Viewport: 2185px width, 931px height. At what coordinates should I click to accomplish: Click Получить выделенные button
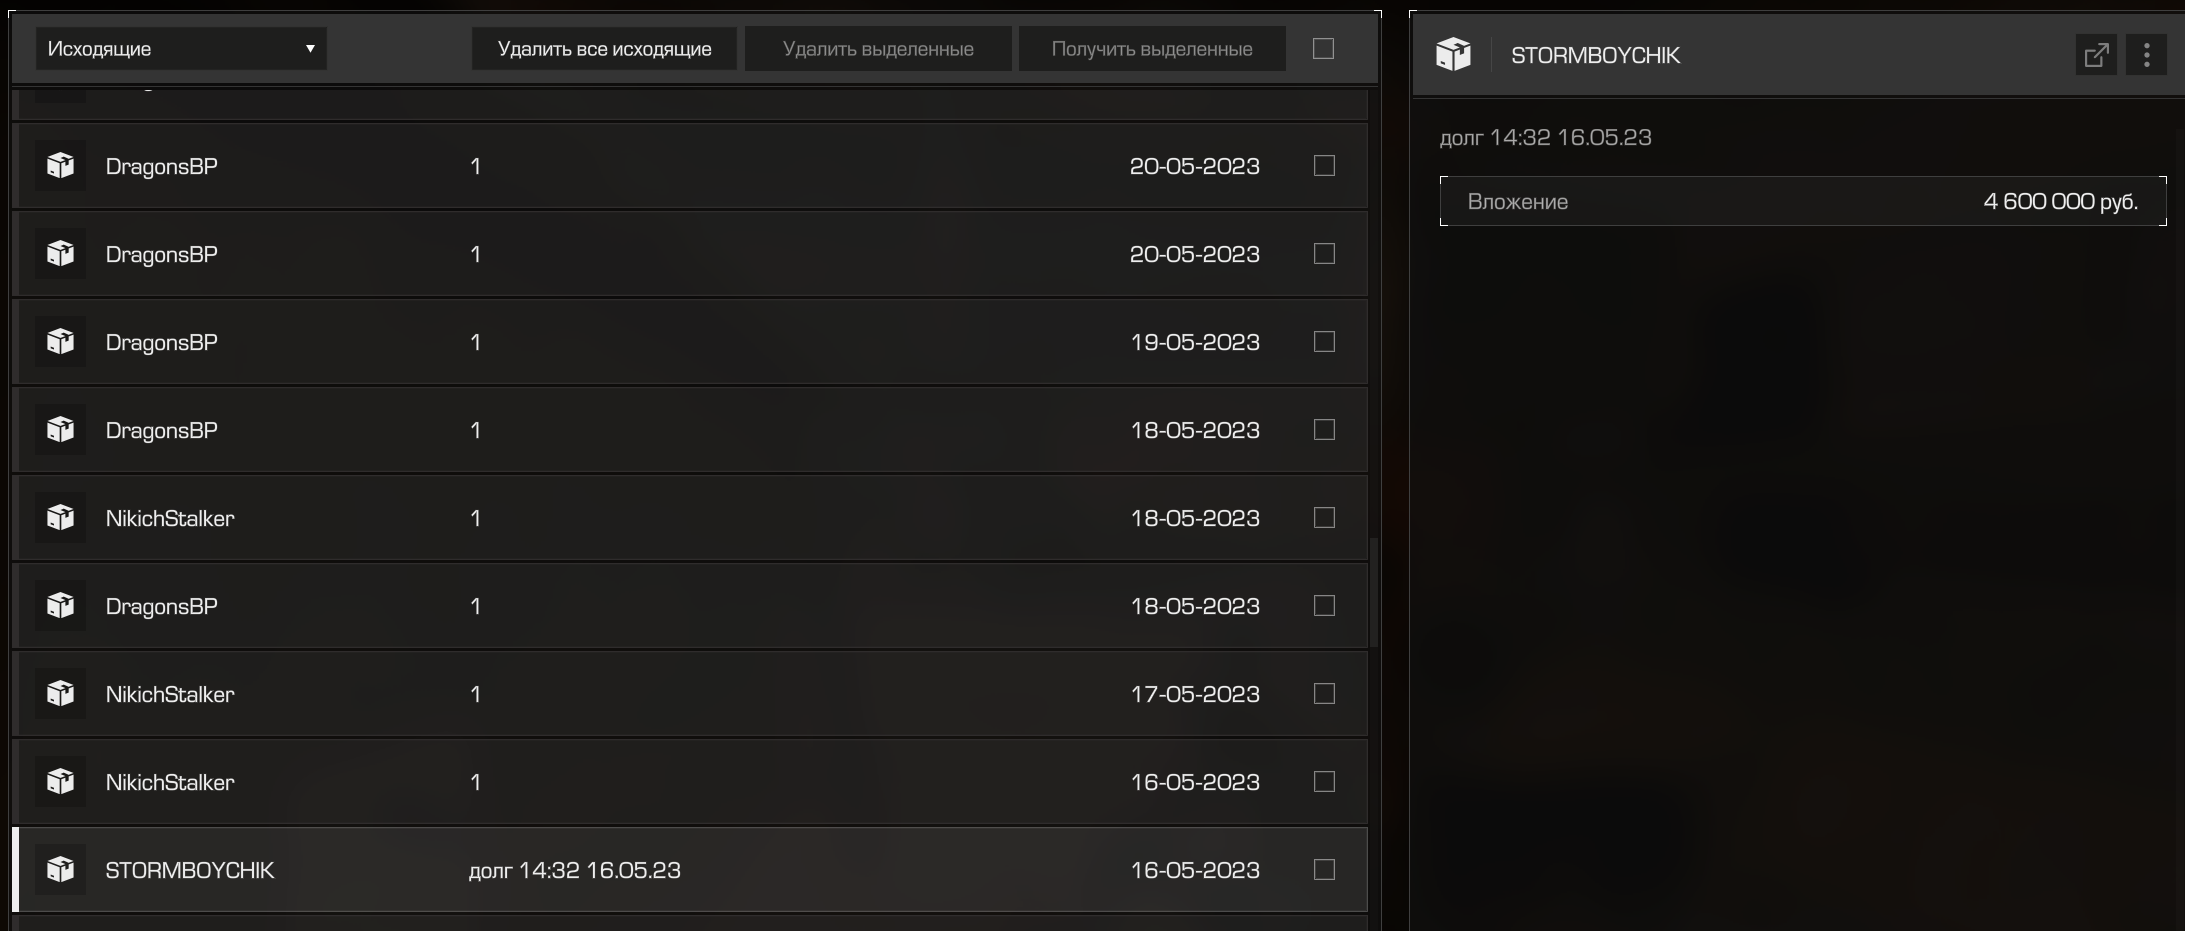pos(1152,48)
